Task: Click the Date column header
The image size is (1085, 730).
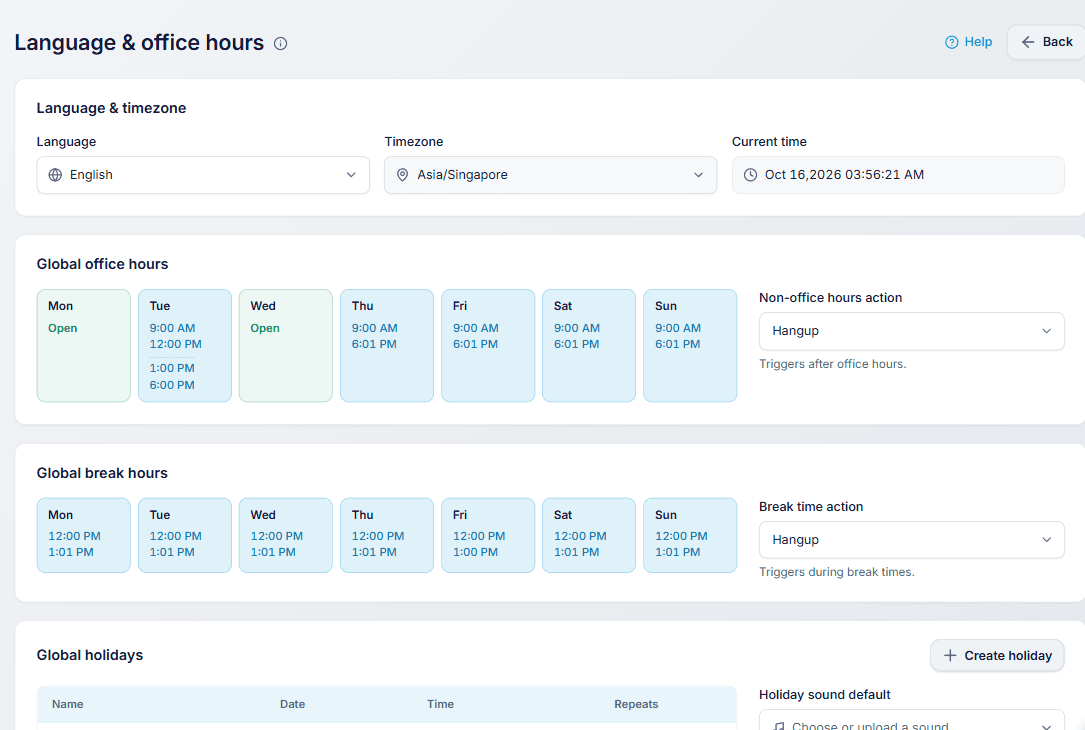Action: click(x=292, y=704)
